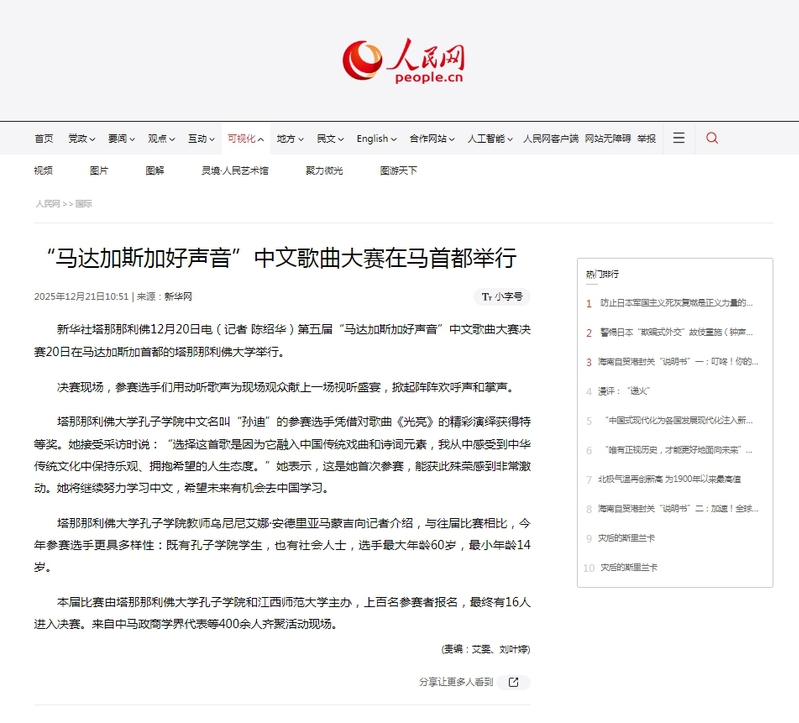Toggle the 小字号 font size button
This screenshot has height=723, width=799.
point(502,296)
